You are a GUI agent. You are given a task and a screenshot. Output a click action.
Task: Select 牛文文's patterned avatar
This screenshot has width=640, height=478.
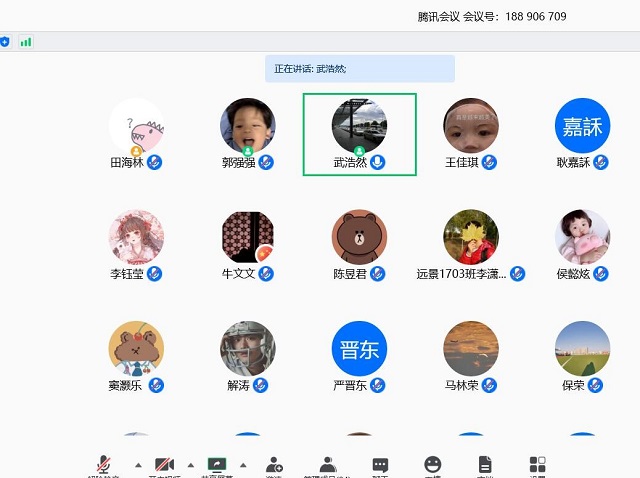click(x=248, y=237)
